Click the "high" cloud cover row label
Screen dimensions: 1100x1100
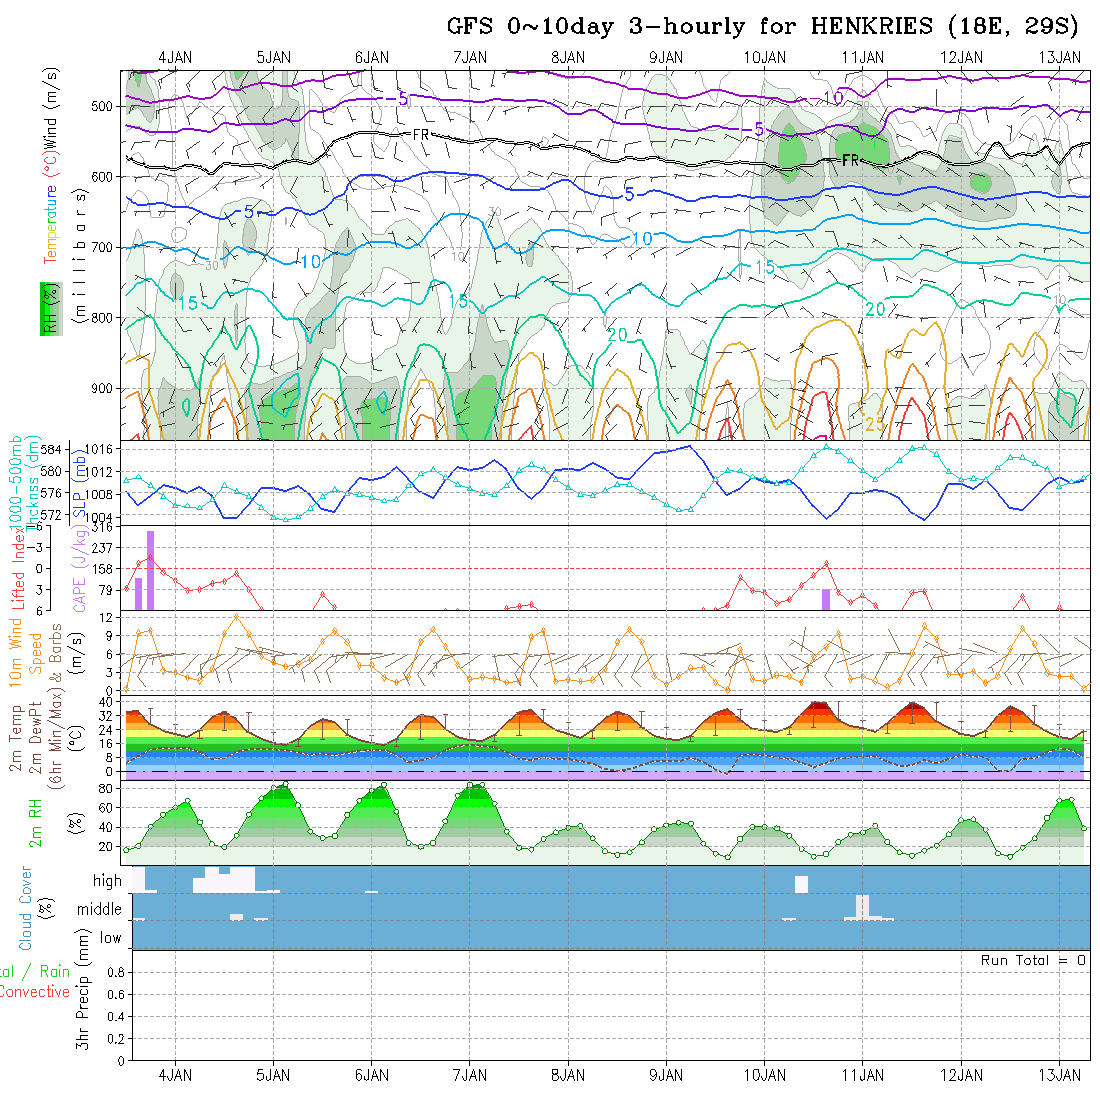pyautogui.click(x=107, y=881)
